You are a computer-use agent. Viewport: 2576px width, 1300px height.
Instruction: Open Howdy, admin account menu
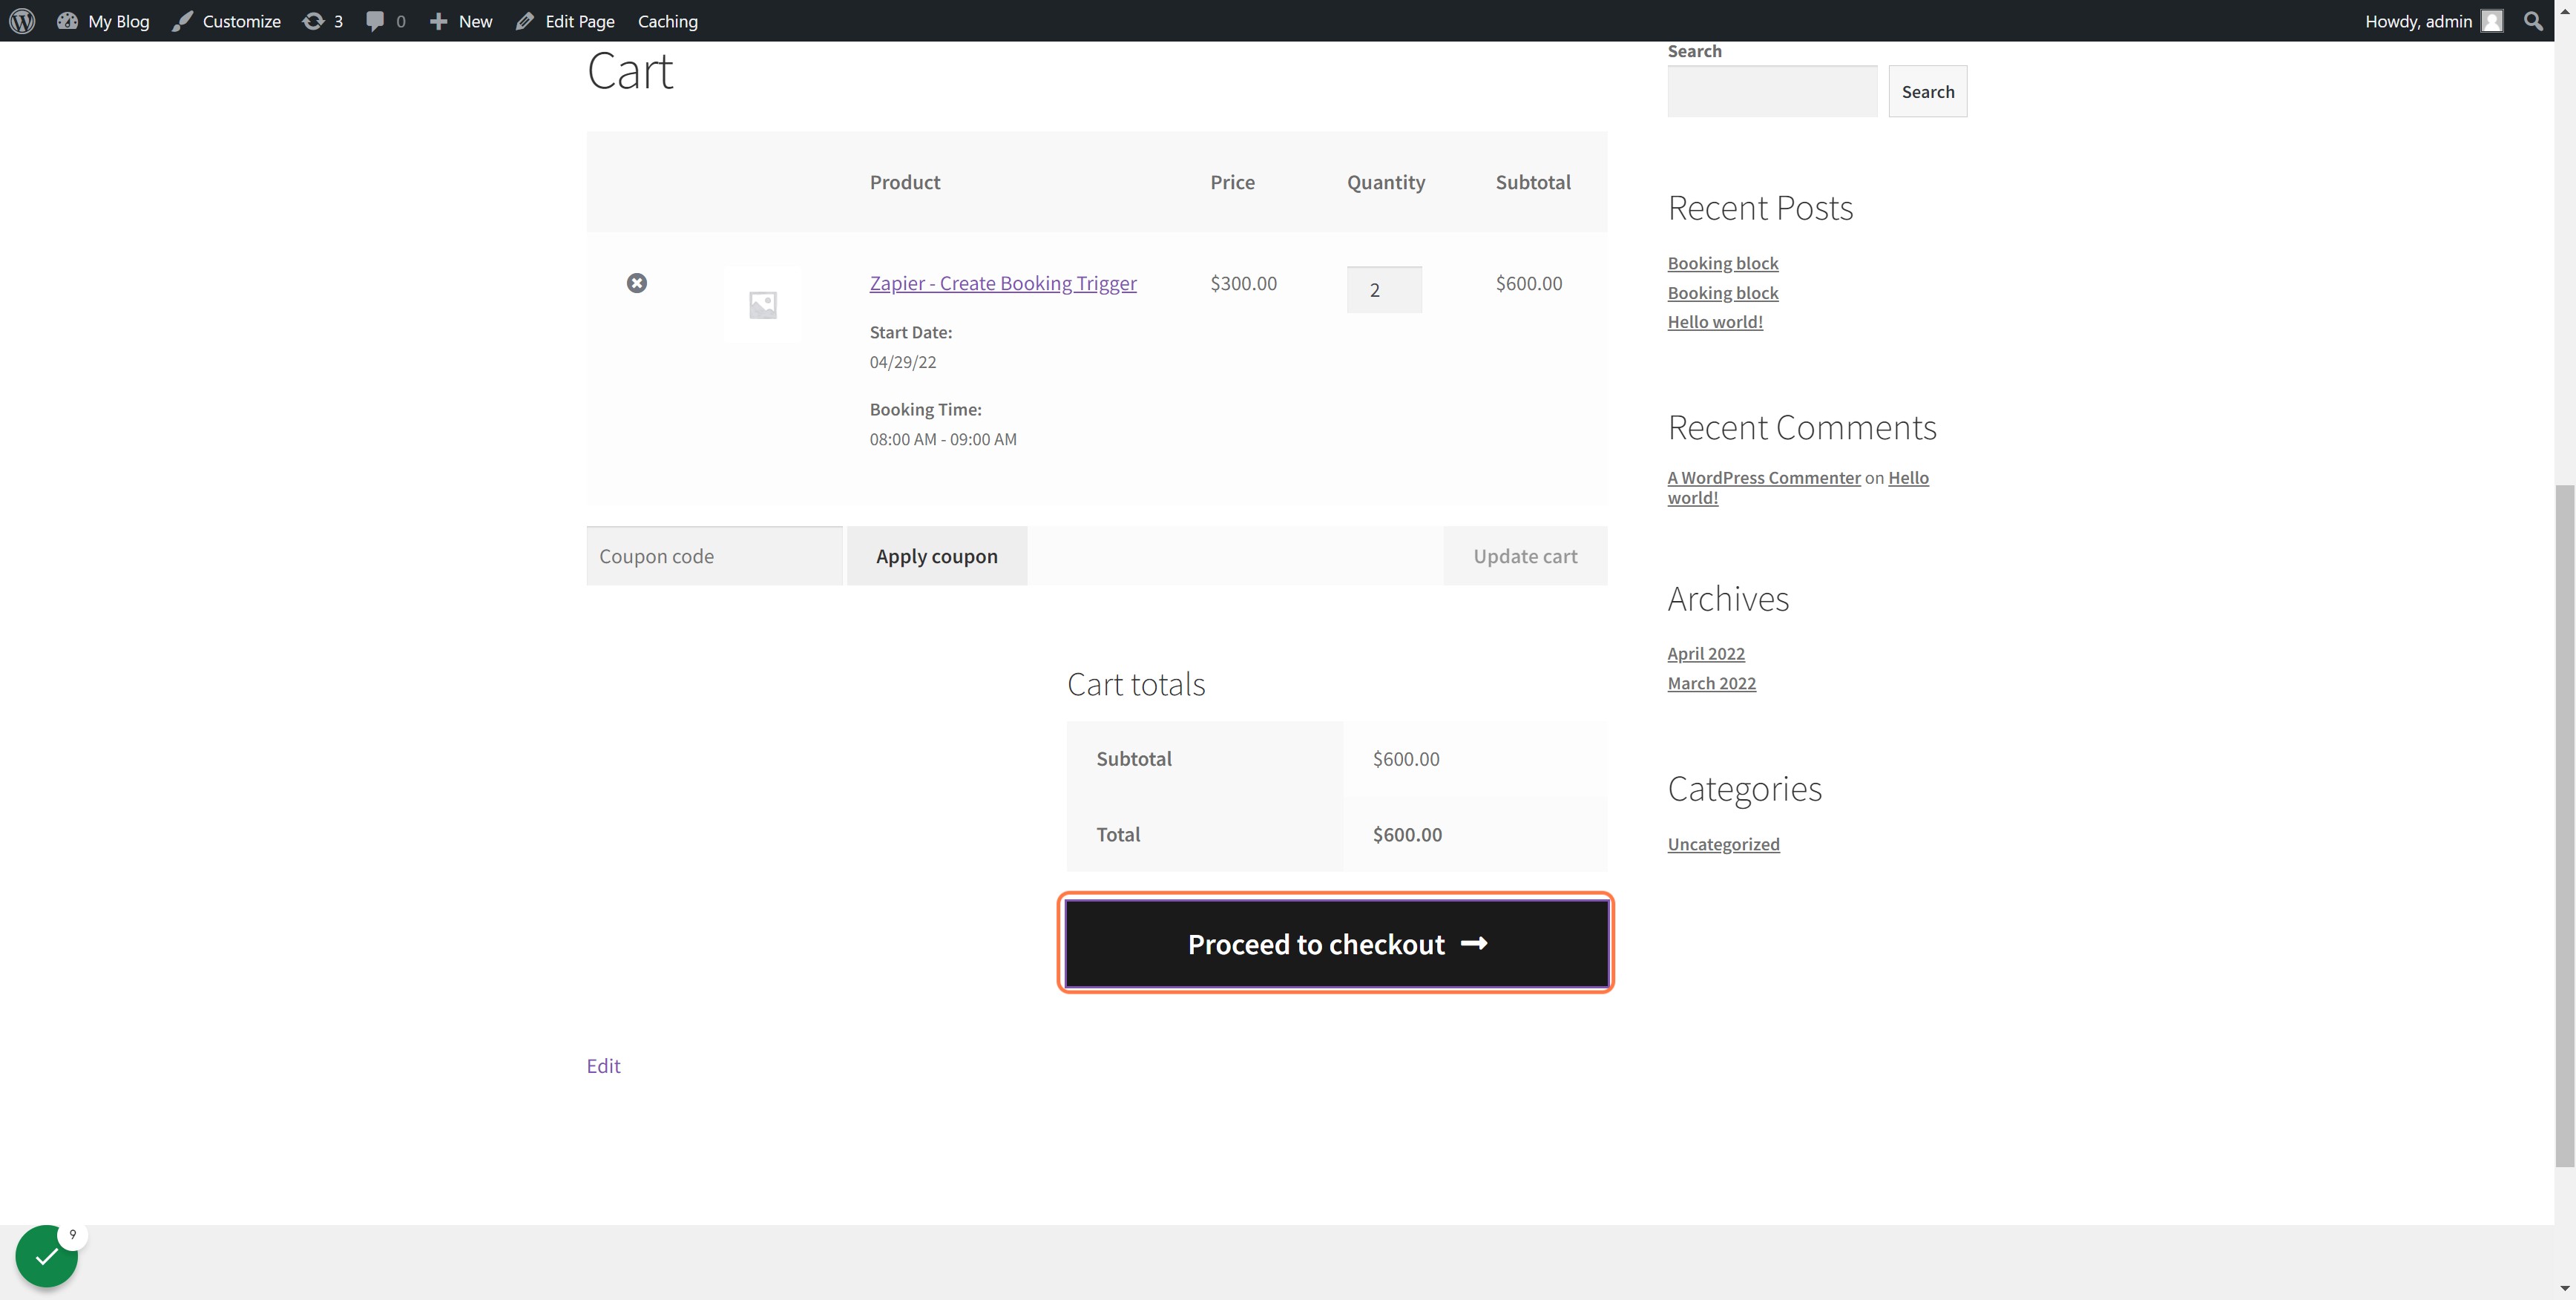[2433, 21]
